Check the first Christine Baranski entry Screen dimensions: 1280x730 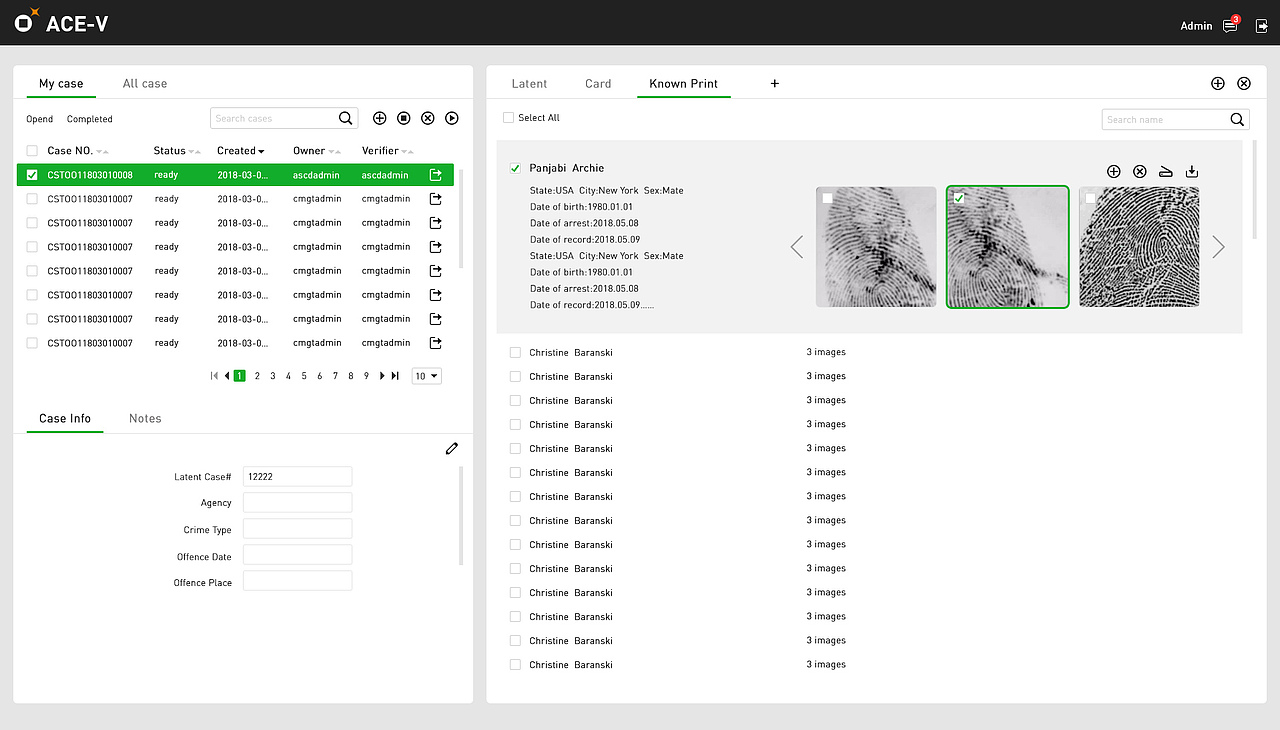point(514,352)
